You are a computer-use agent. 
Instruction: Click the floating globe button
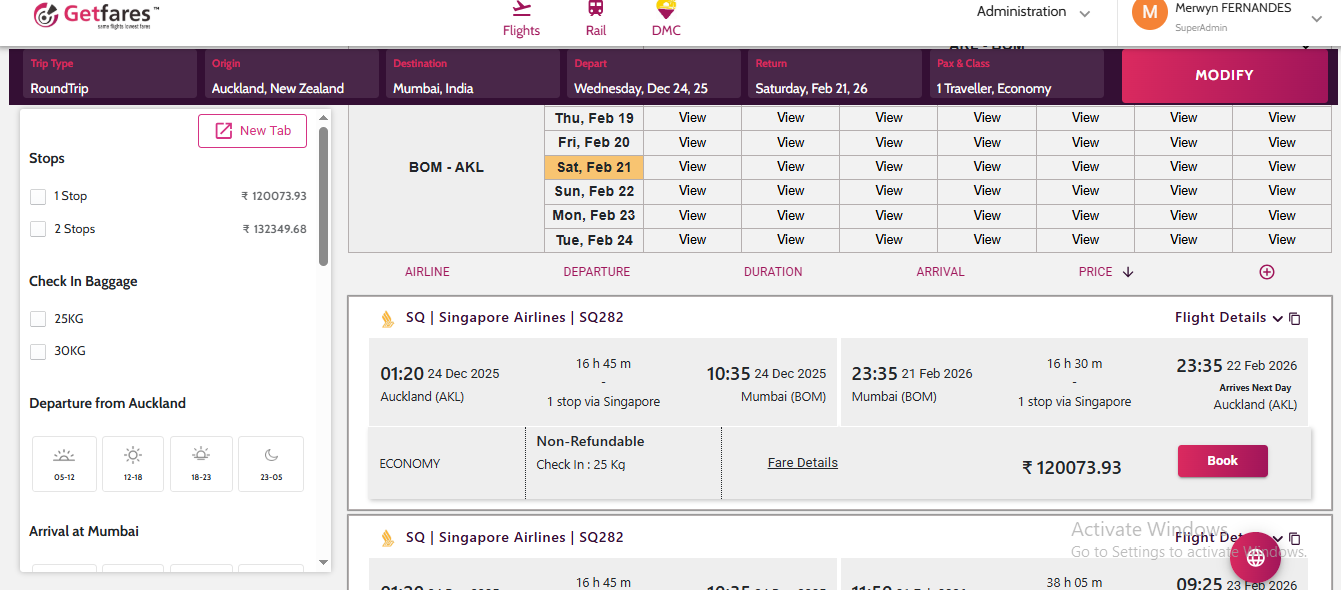coord(1255,558)
